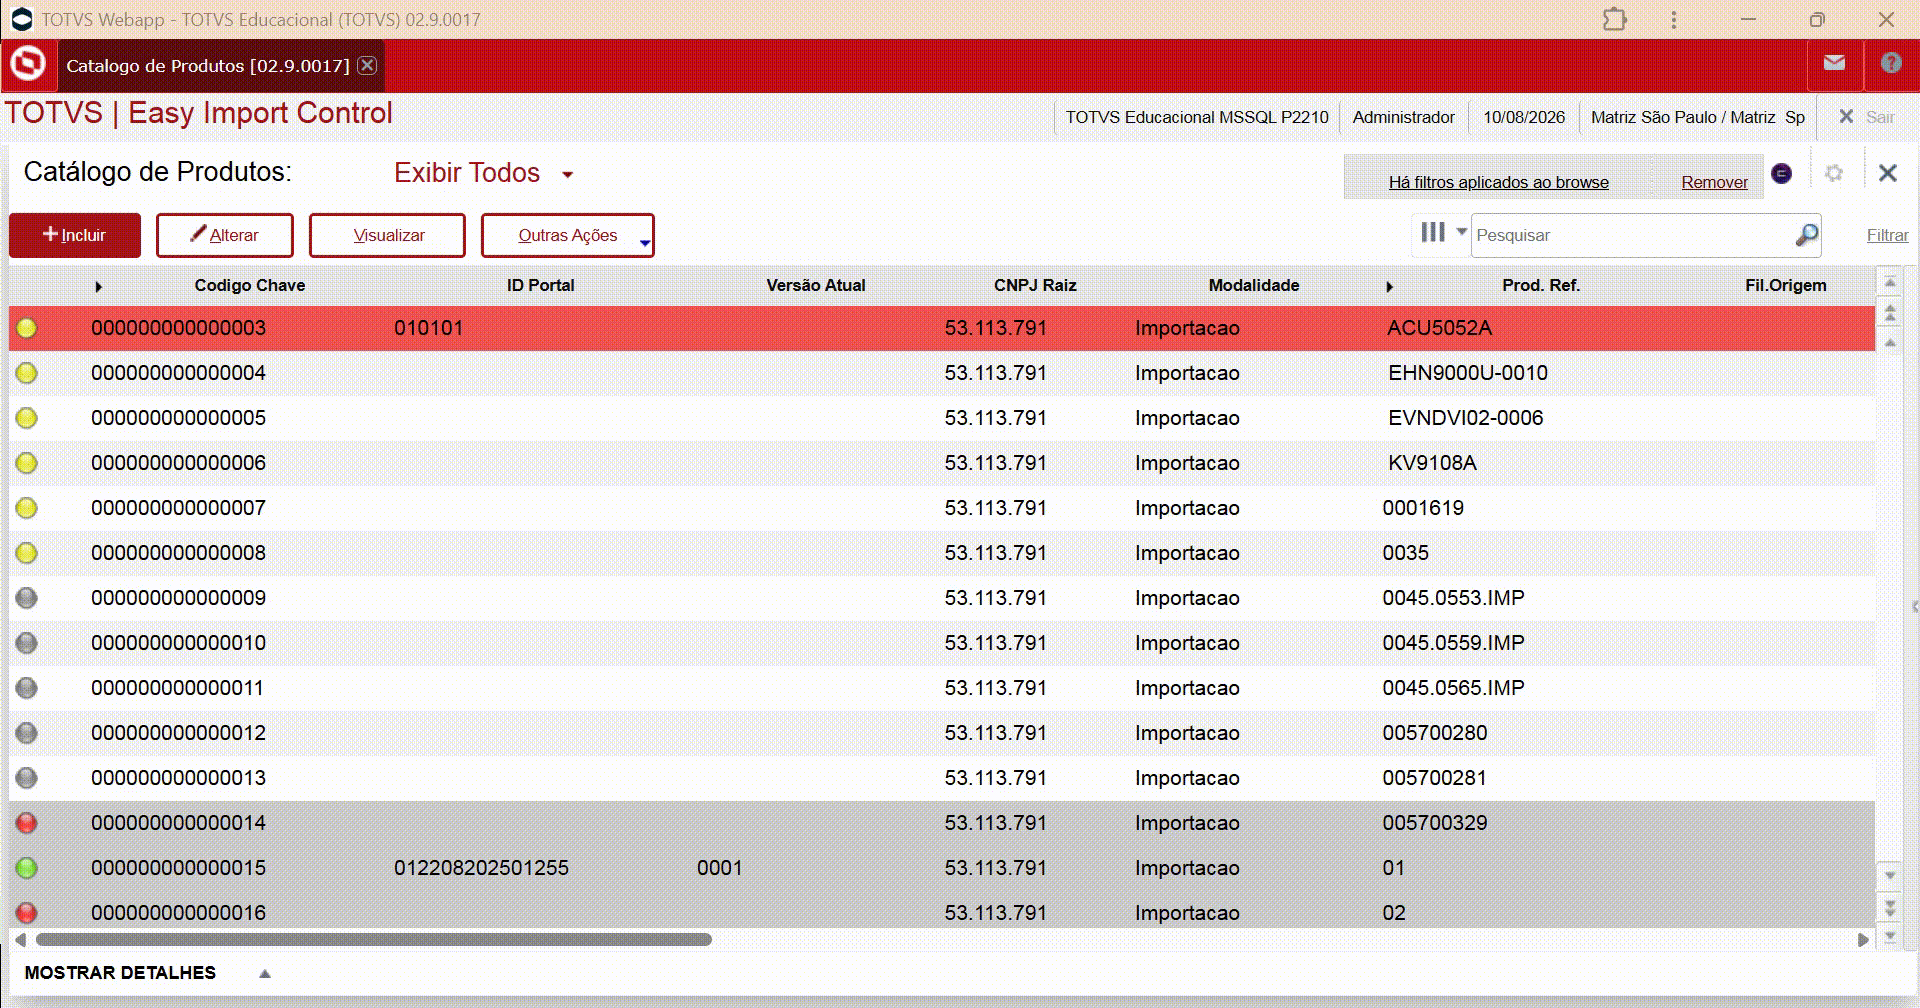
Task: Open the Outras Ações dropdown menu
Action: [x=568, y=235]
